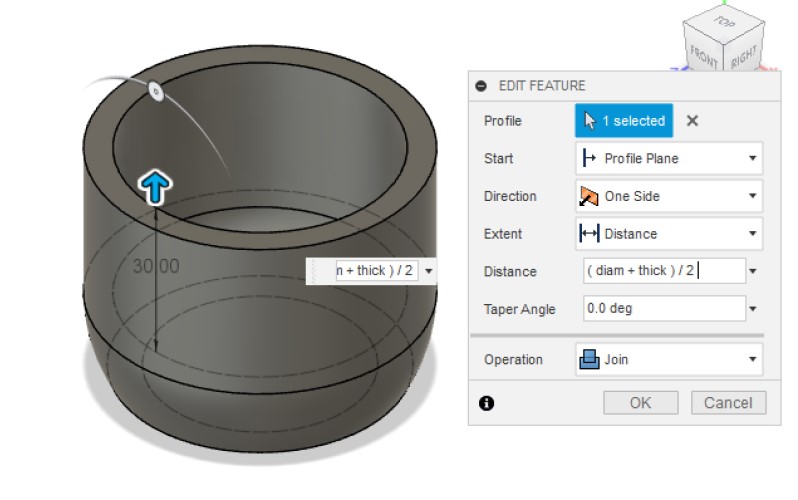Viewport: 798px width, 500px height.
Task: Click the blue extrude direction arrow
Action: click(155, 187)
